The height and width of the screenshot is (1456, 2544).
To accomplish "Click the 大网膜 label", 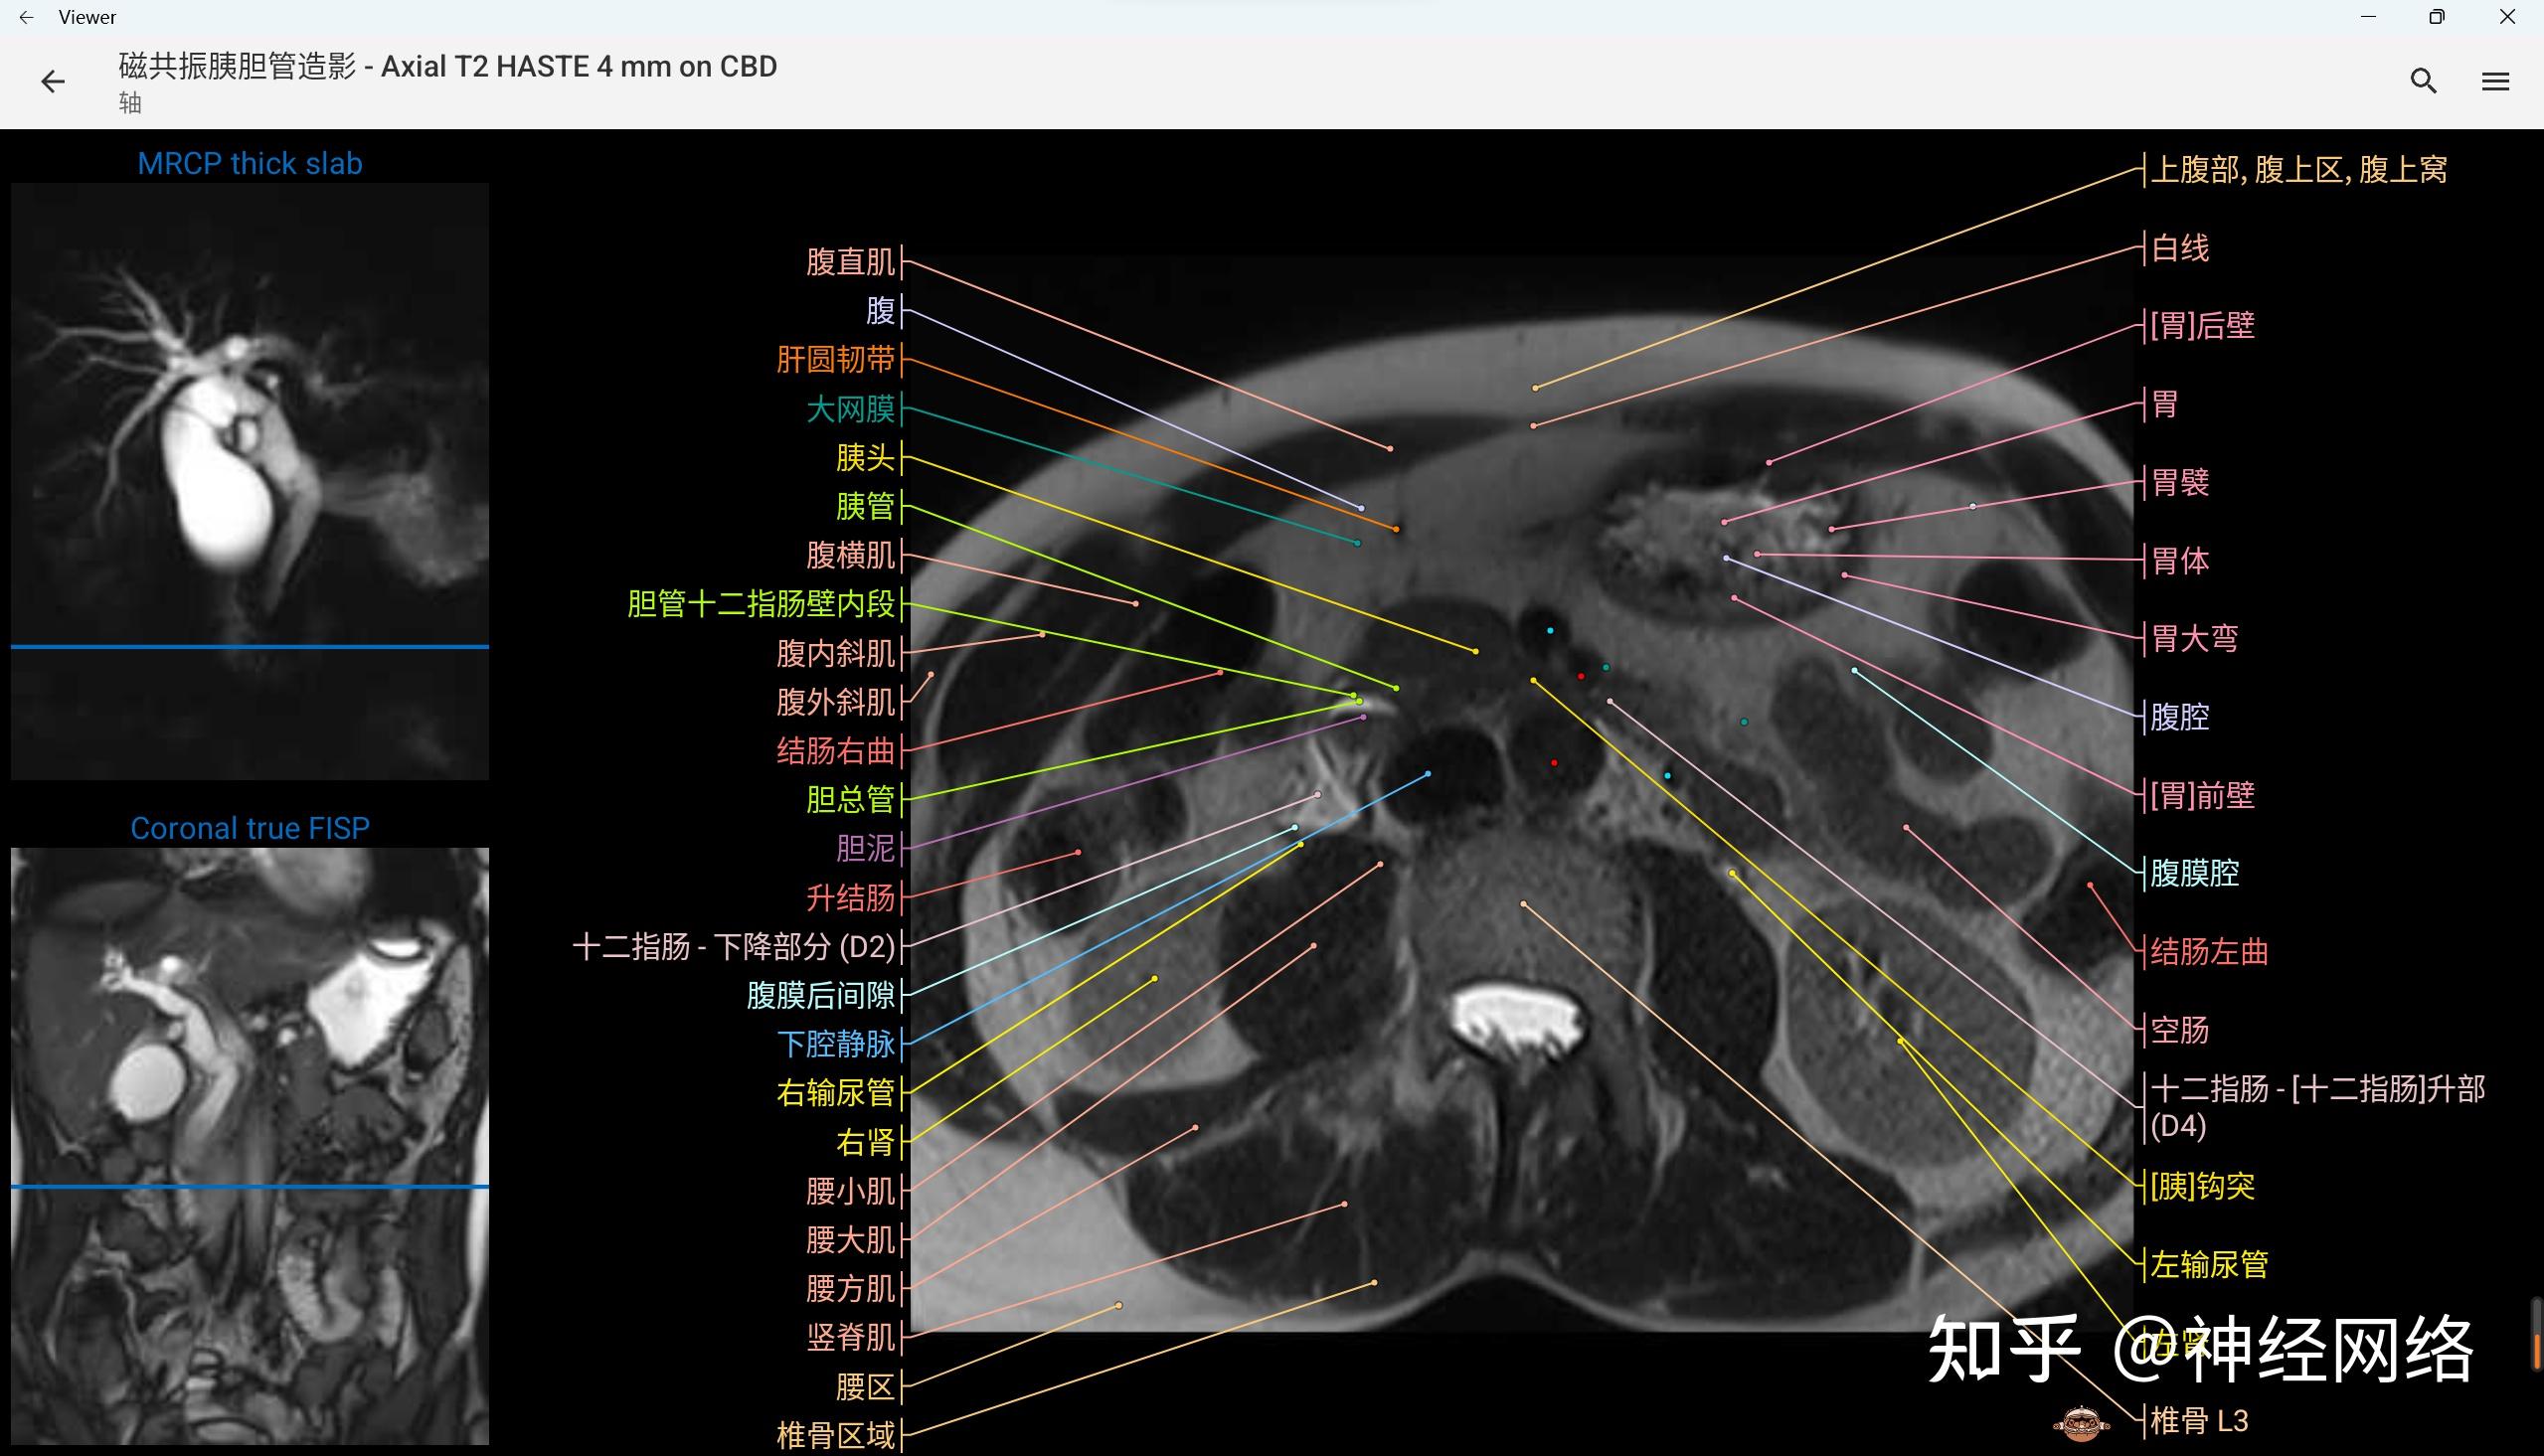I will [851, 409].
